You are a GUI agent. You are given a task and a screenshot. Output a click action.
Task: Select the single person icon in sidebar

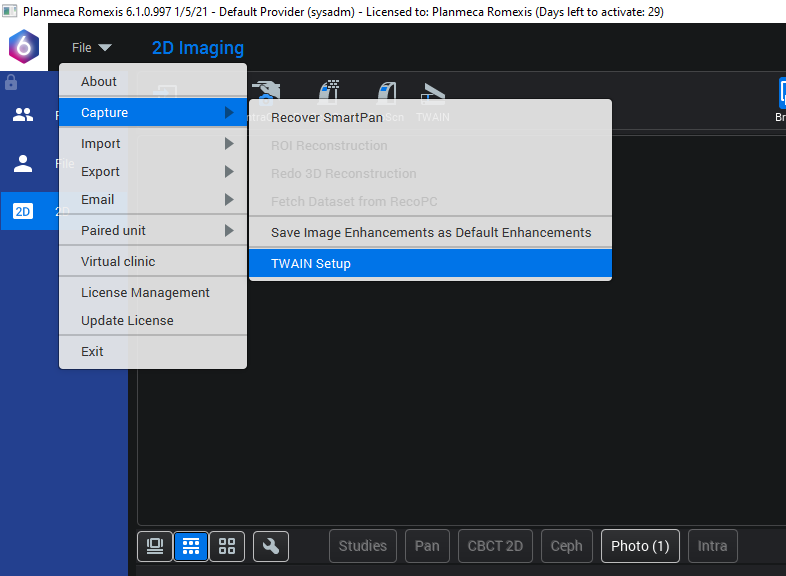[x=23, y=163]
